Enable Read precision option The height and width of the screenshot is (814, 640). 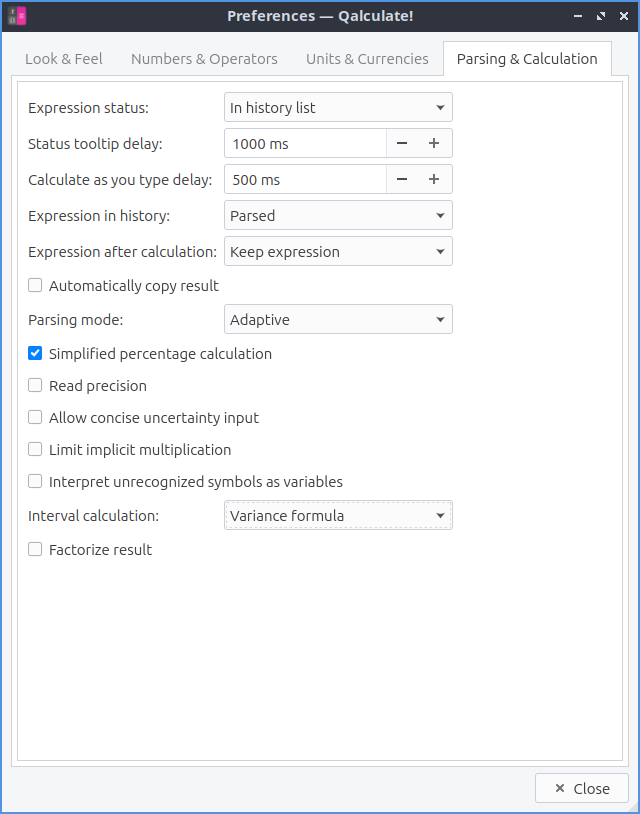pyautogui.click(x=36, y=386)
